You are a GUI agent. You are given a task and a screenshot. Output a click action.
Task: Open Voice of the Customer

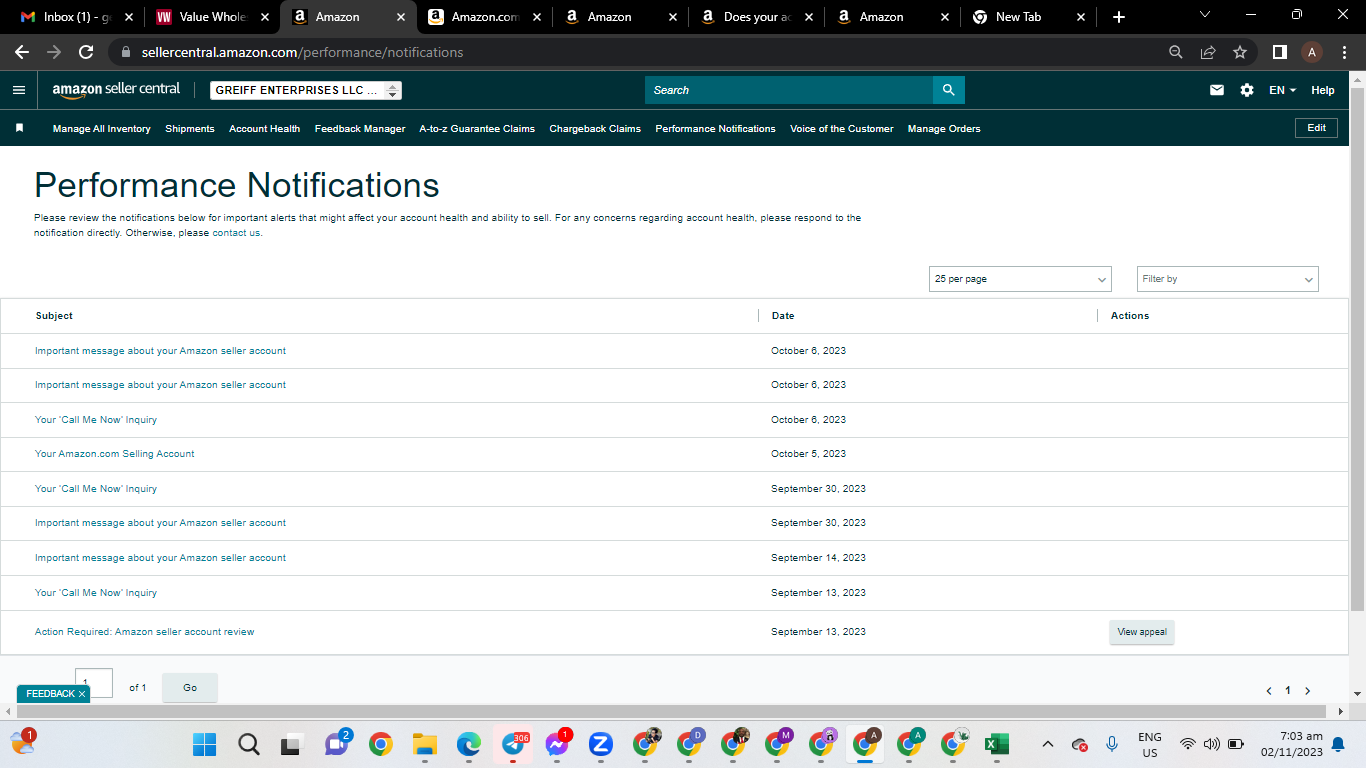tap(842, 128)
